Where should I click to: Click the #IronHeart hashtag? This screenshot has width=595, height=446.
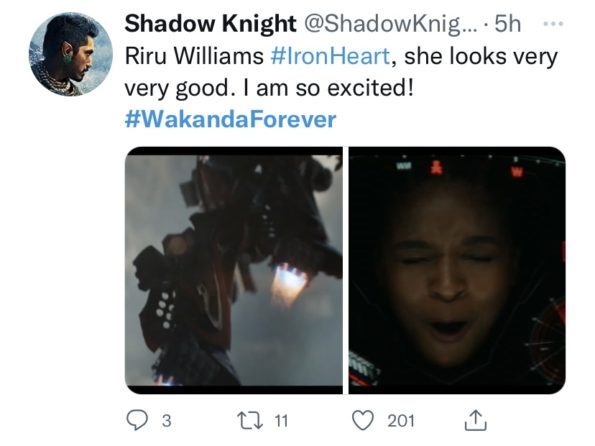[330, 56]
